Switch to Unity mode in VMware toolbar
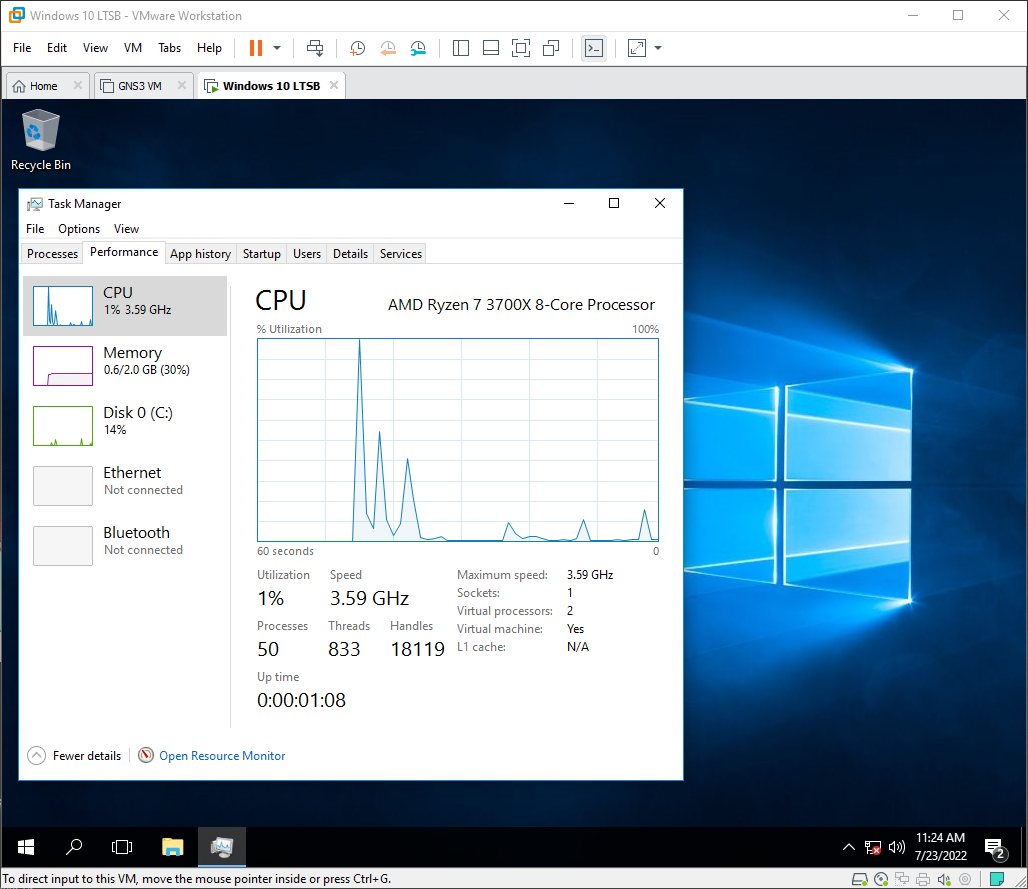Image resolution: width=1028 pixels, height=889 pixels. point(551,48)
